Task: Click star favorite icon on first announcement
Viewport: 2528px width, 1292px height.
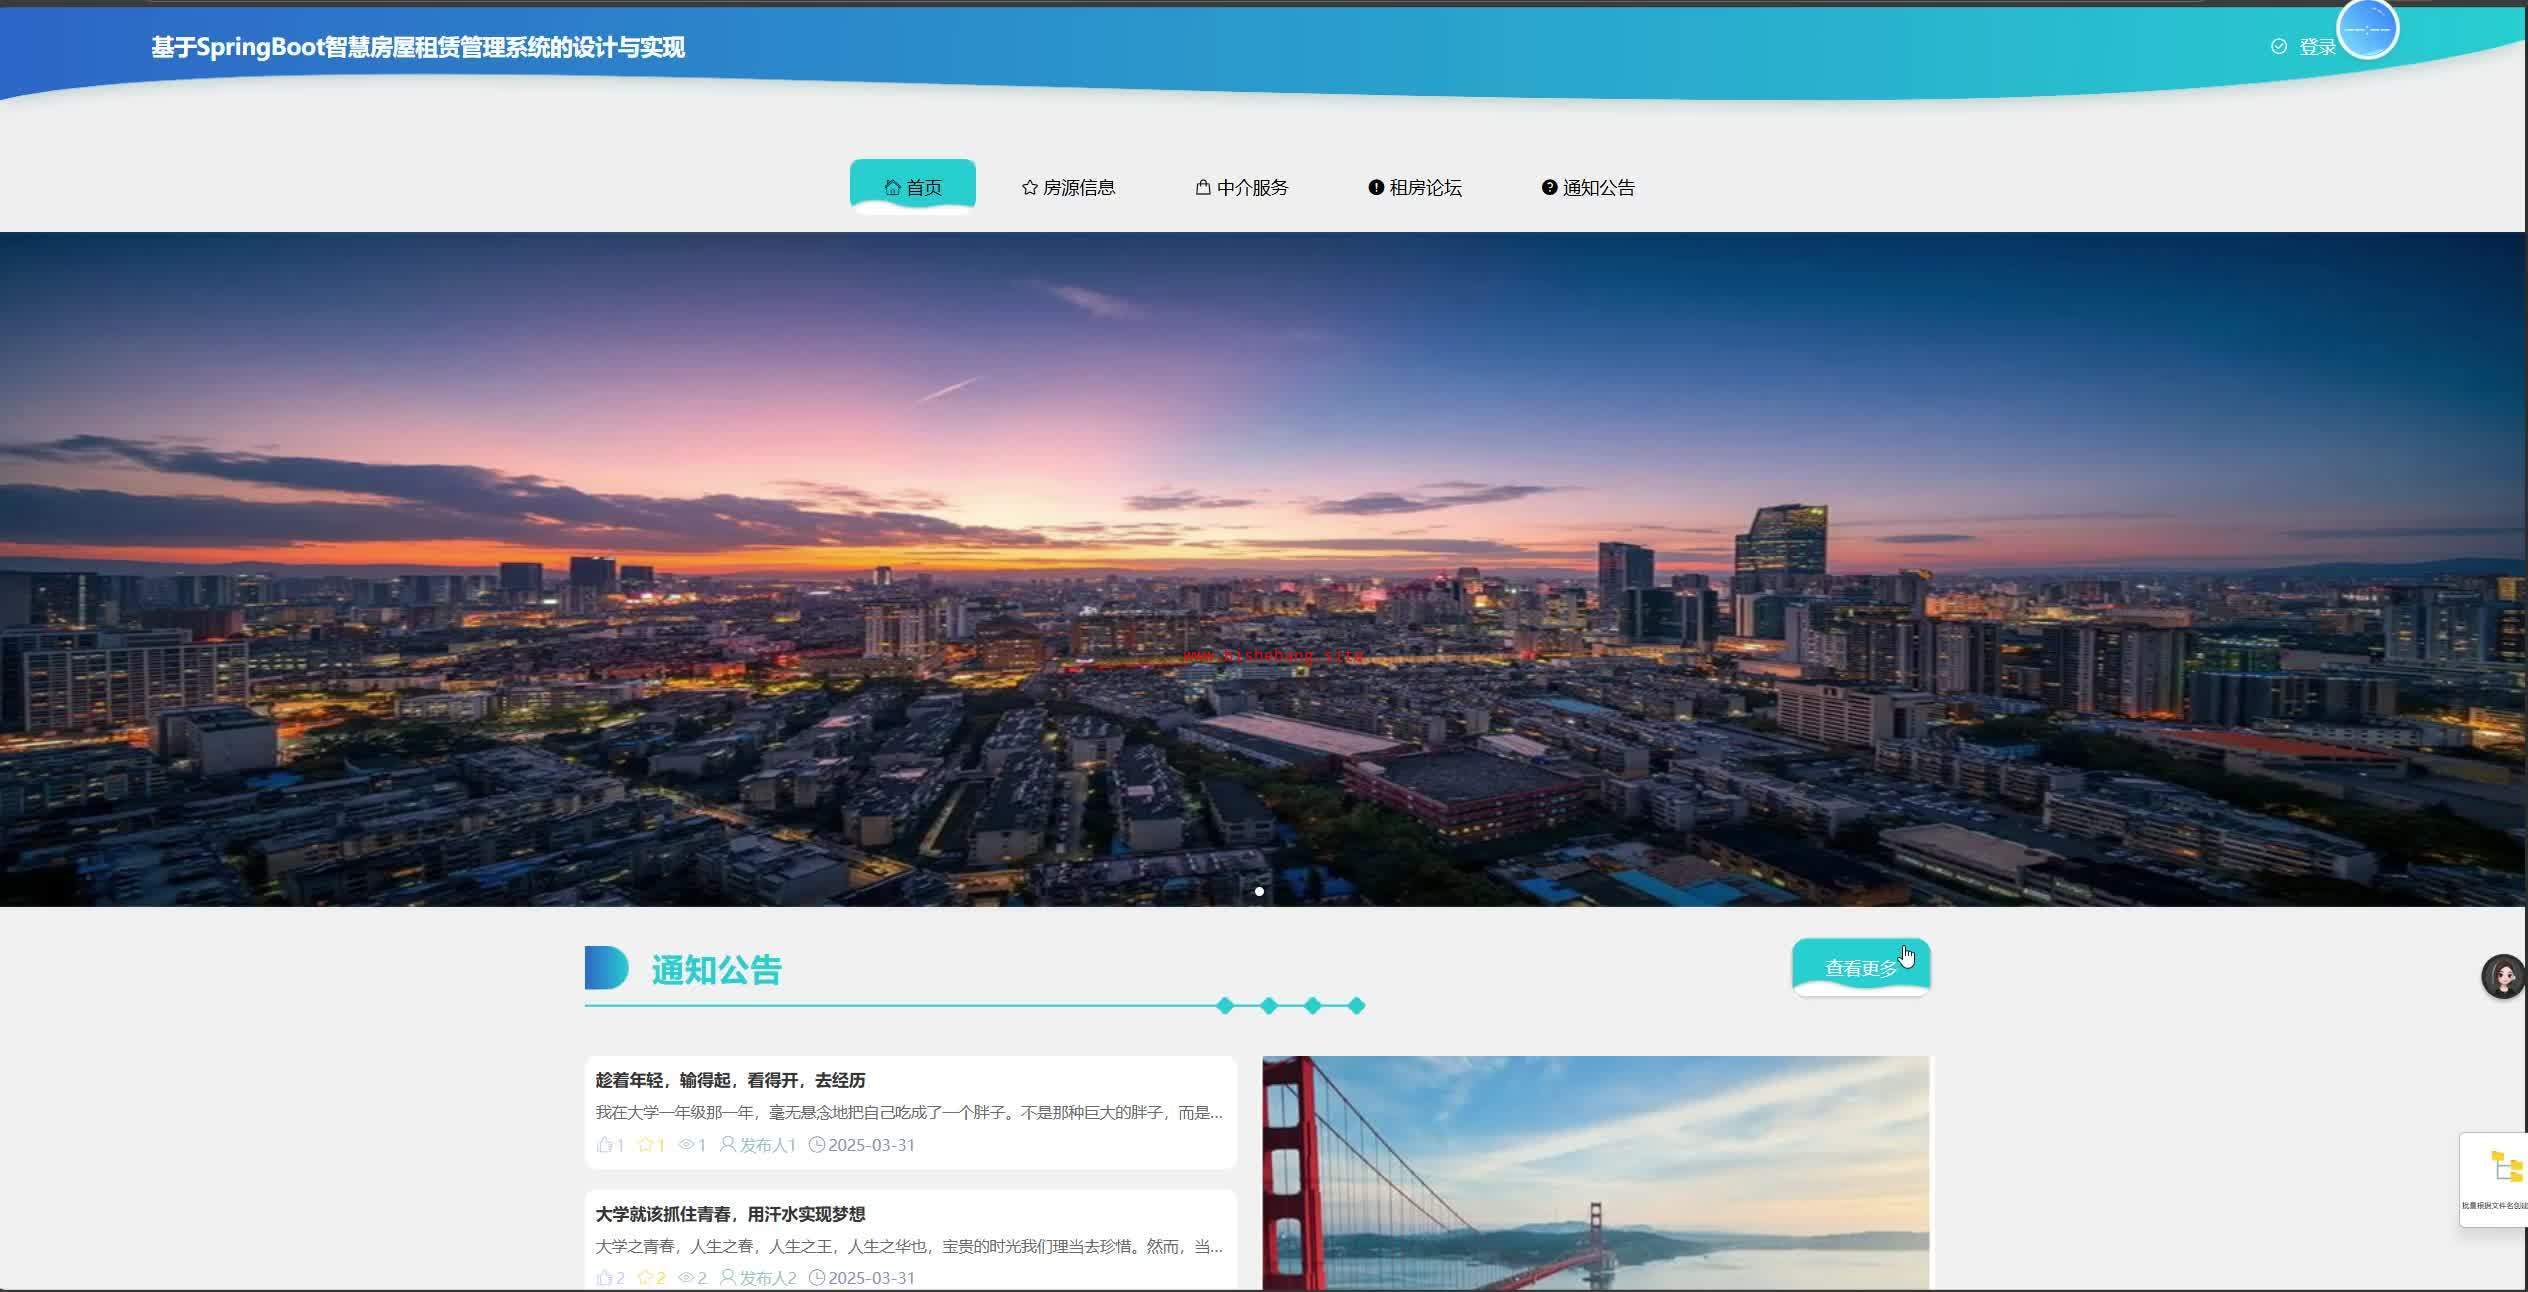Action: (645, 1145)
